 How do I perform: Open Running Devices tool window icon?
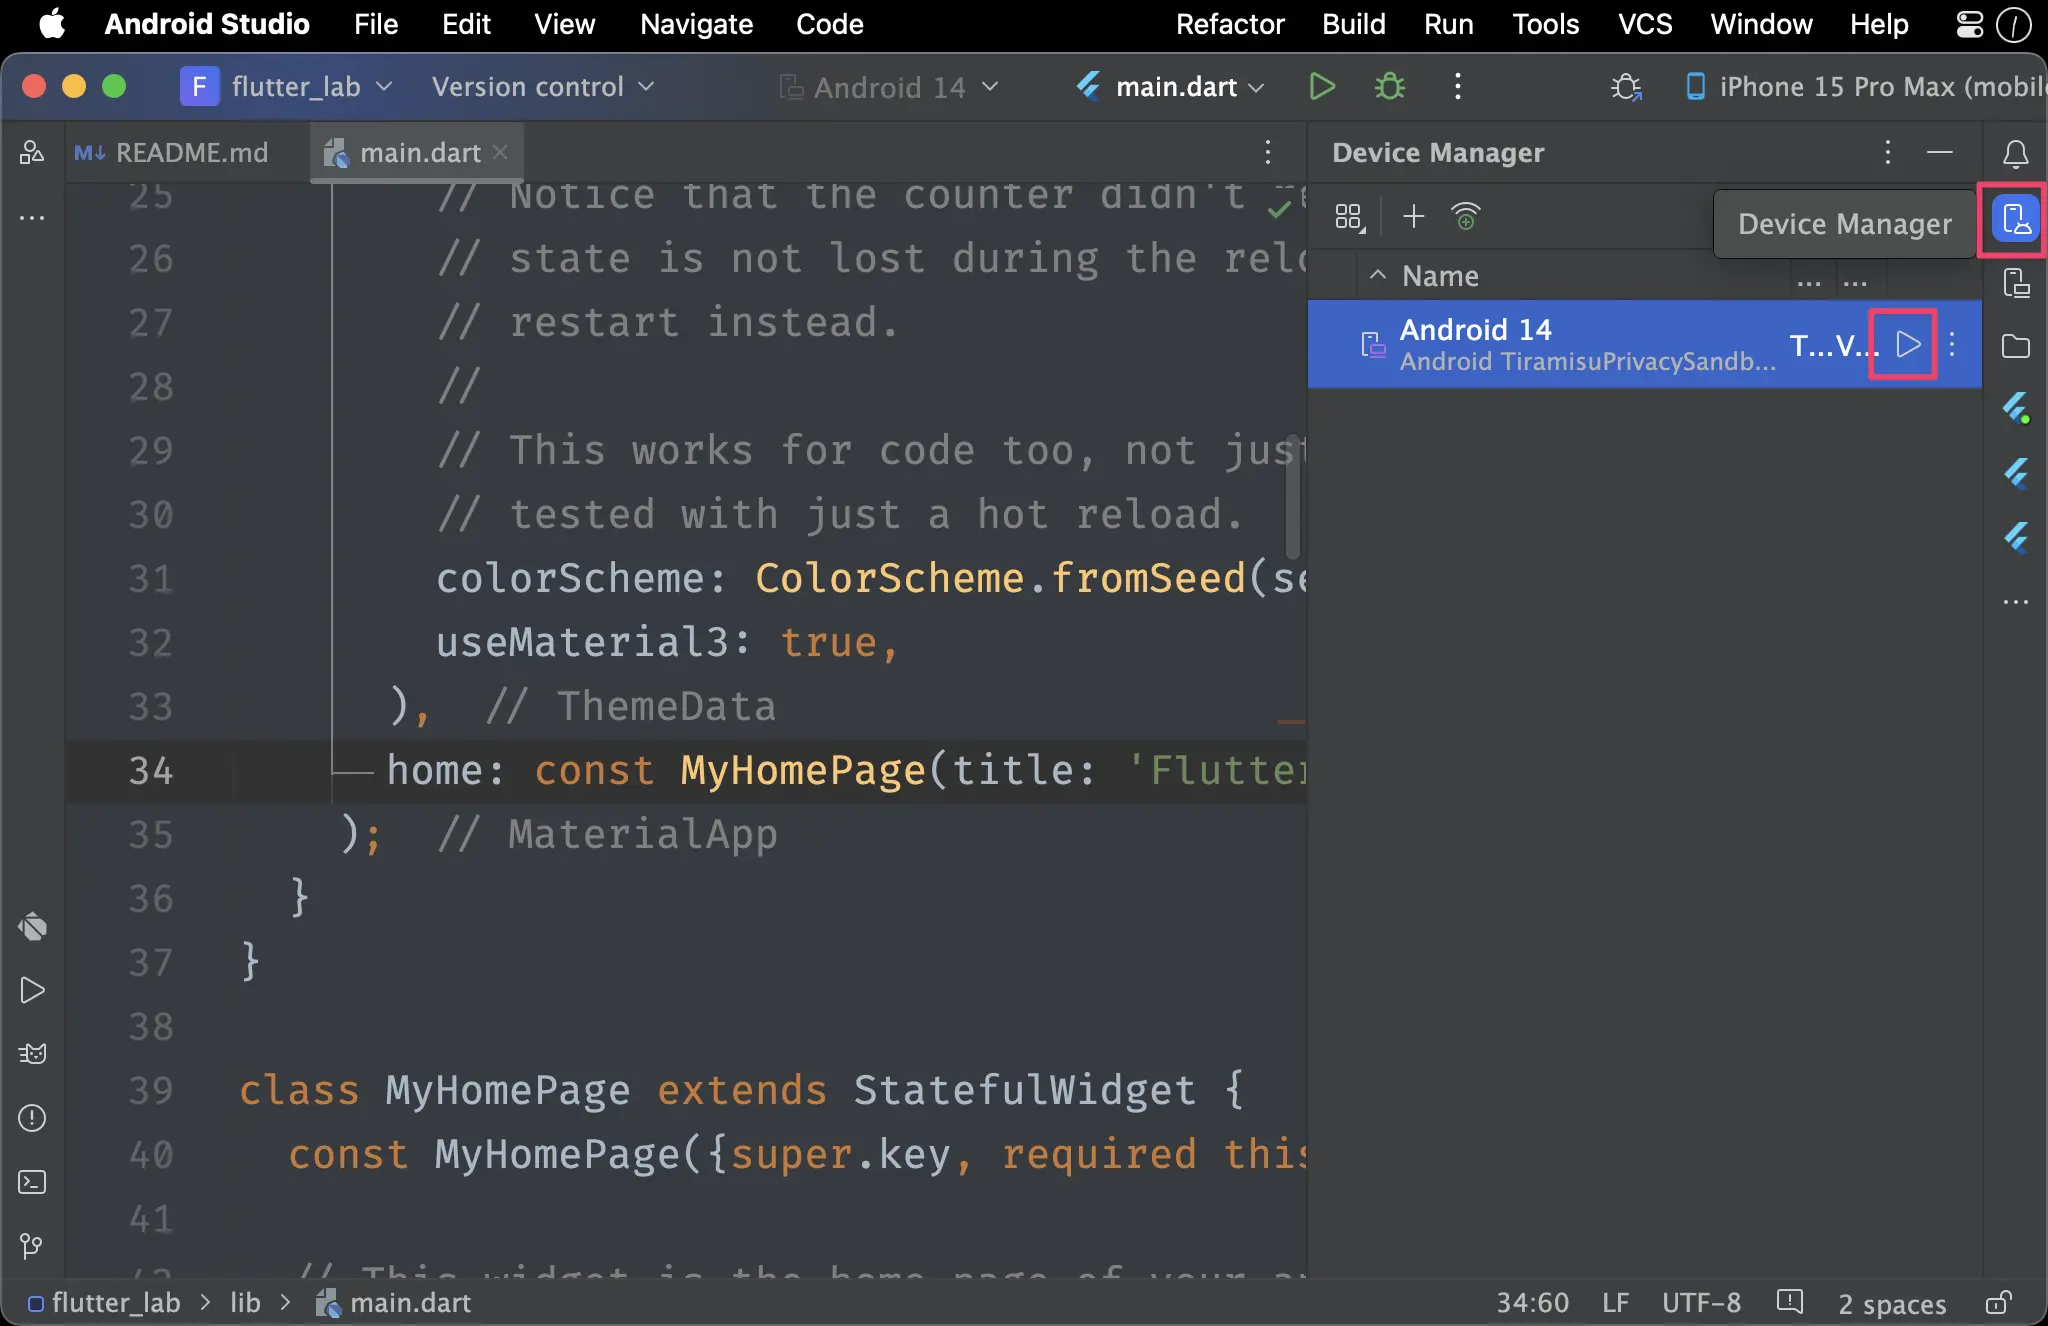click(x=2015, y=283)
